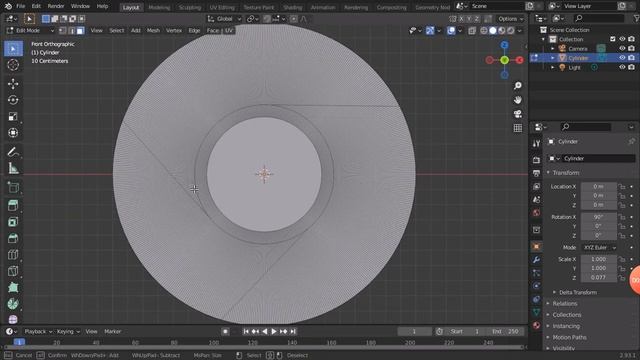Screen dimensions: 640x360
Task: Jump to the start frame
Action: click(x=246, y=331)
